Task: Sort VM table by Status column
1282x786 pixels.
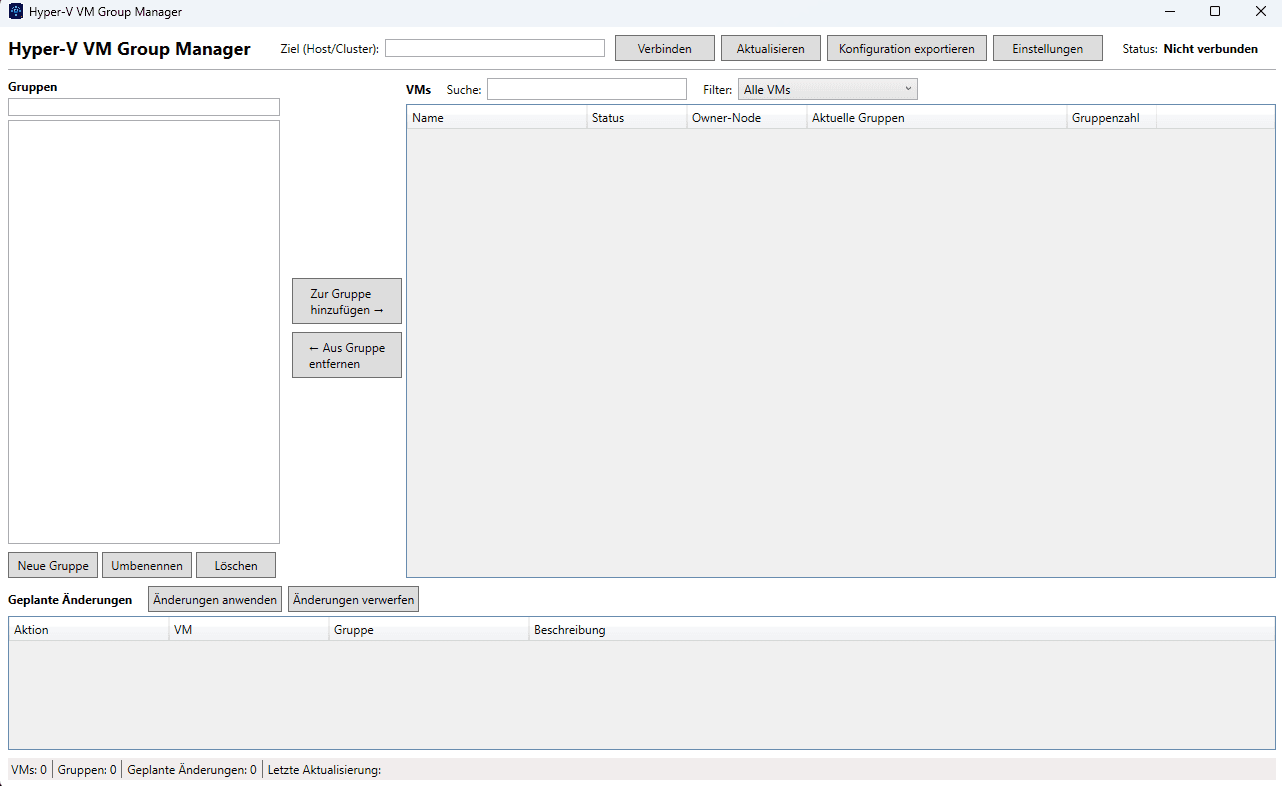Action: click(637, 118)
